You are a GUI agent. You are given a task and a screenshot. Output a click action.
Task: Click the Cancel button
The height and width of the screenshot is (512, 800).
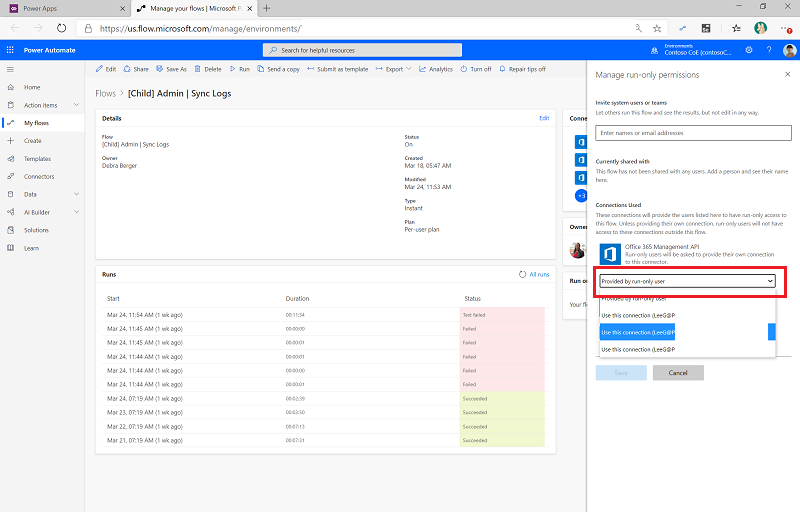pos(678,373)
